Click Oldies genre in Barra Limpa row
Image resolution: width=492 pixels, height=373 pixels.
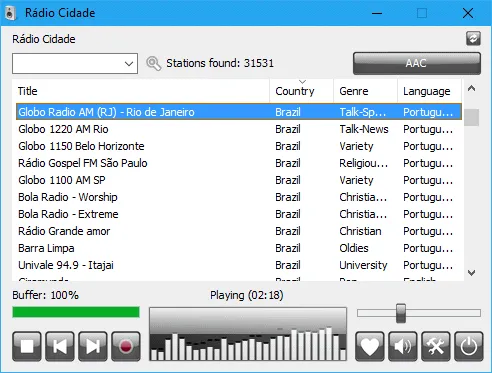coord(354,248)
